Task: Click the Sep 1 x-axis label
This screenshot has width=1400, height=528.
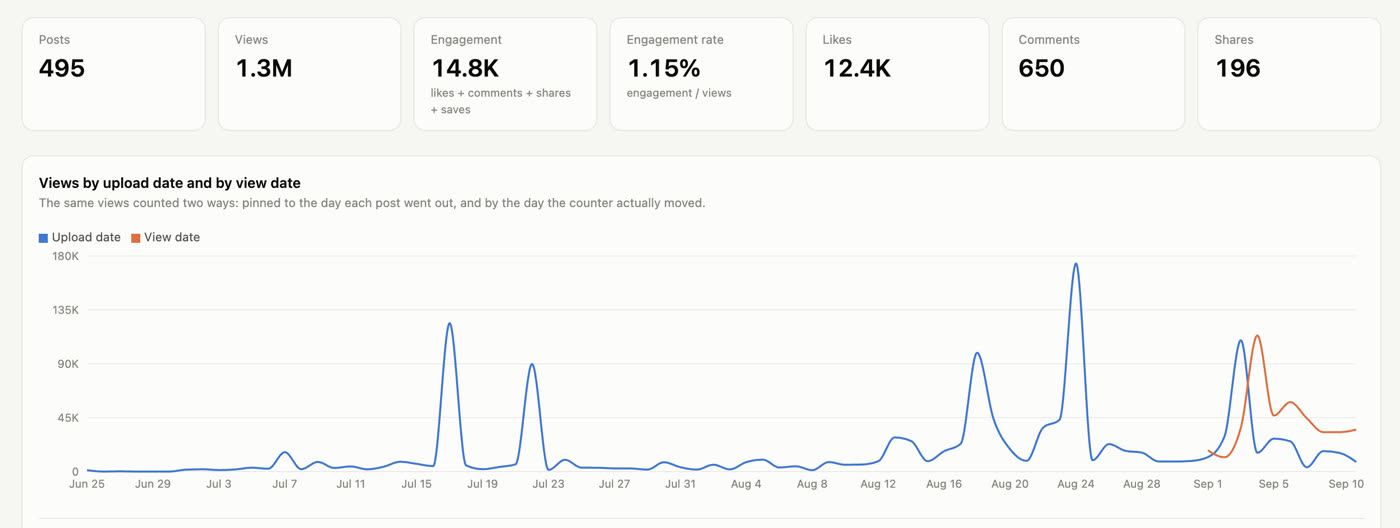Action: (x=1208, y=484)
